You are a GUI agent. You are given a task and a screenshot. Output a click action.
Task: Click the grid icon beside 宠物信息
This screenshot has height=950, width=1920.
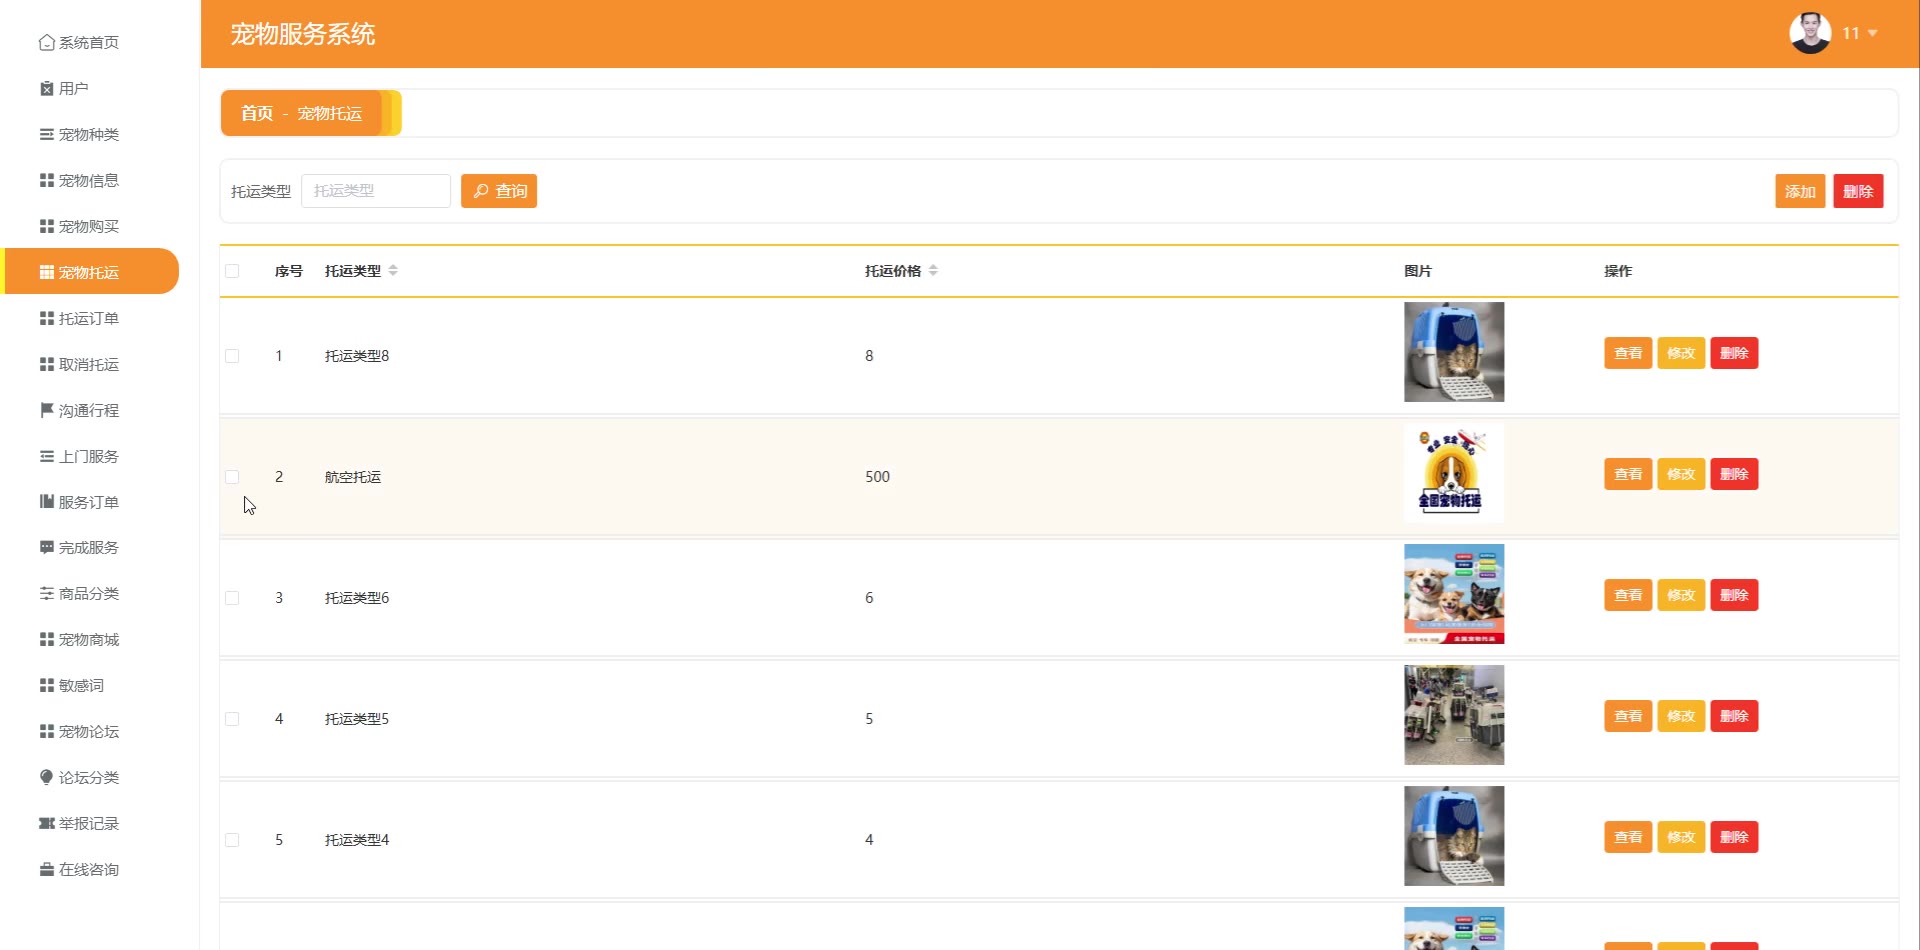coord(46,180)
